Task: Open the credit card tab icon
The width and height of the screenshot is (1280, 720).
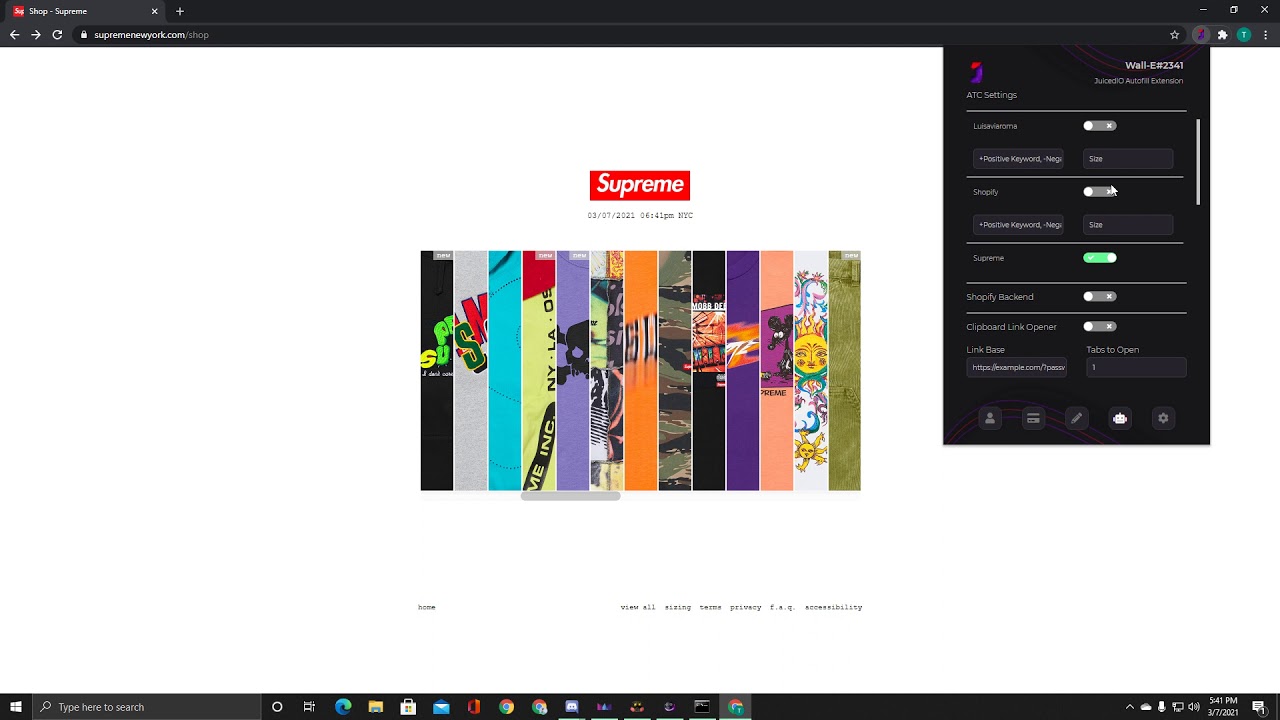Action: coord(1033,419)
